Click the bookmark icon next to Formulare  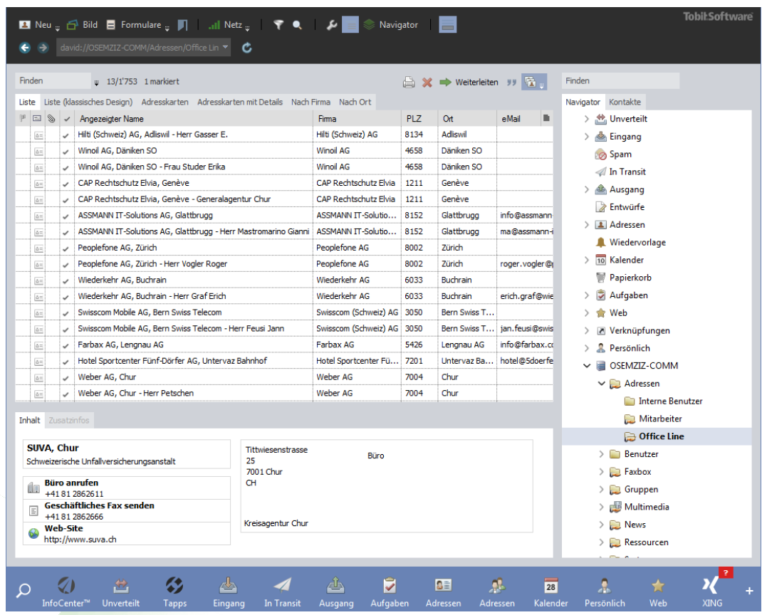tap(182, 25)
